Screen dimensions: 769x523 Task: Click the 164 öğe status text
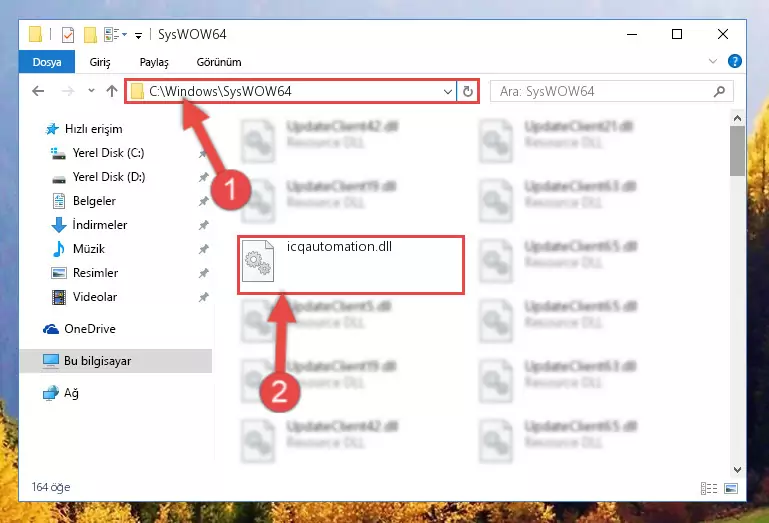coord(51,488)
